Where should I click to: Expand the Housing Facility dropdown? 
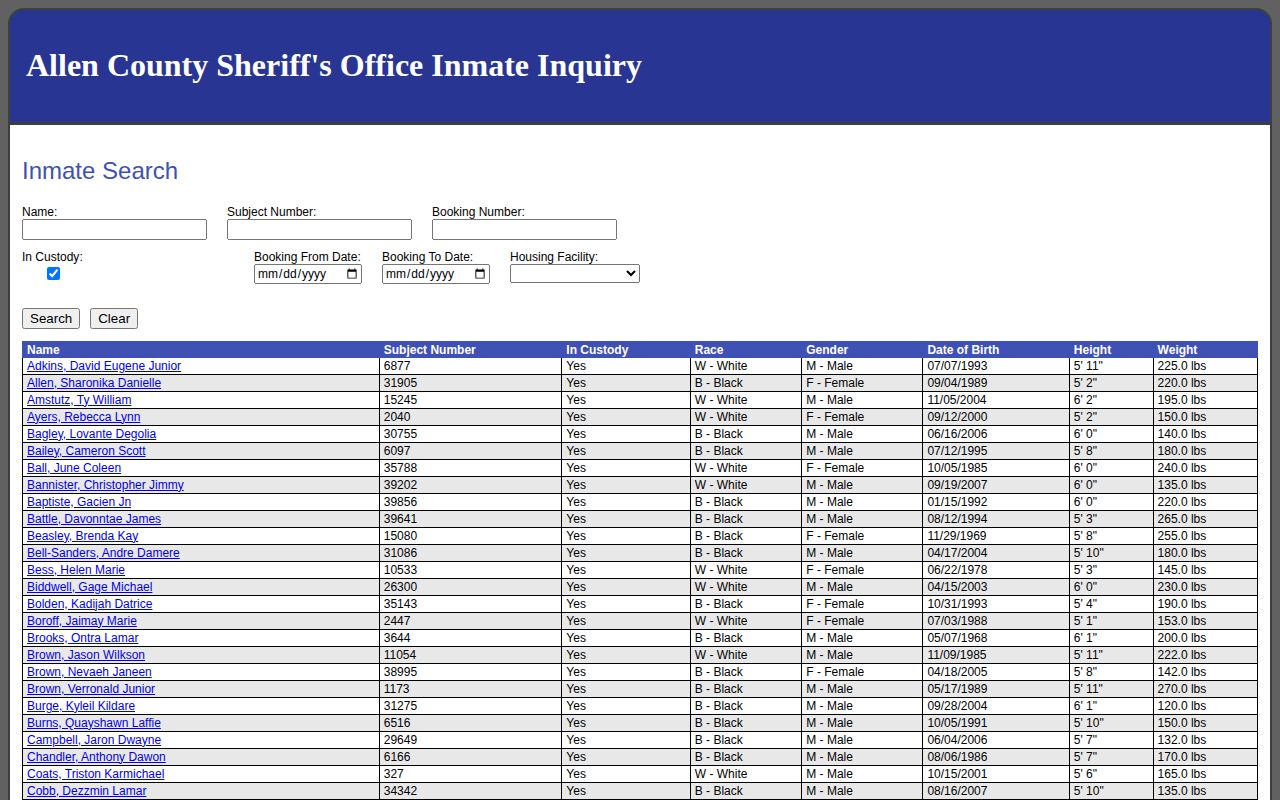pos(575,273)
